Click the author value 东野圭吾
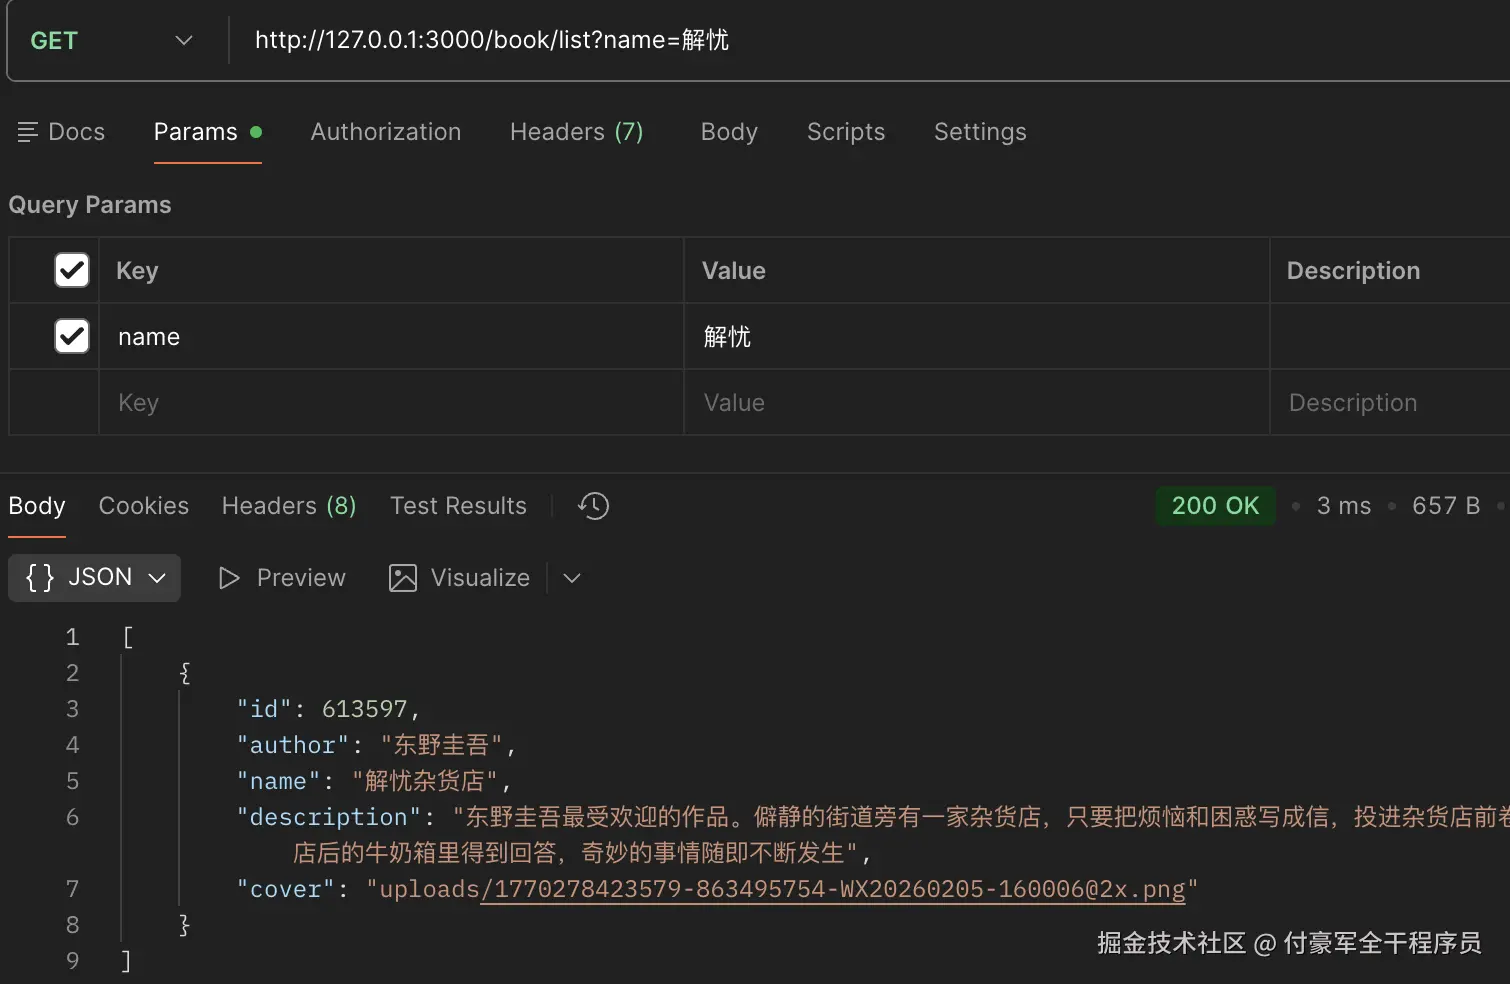The width and height of the screenshot is (1510, 984). coord(441,745)
